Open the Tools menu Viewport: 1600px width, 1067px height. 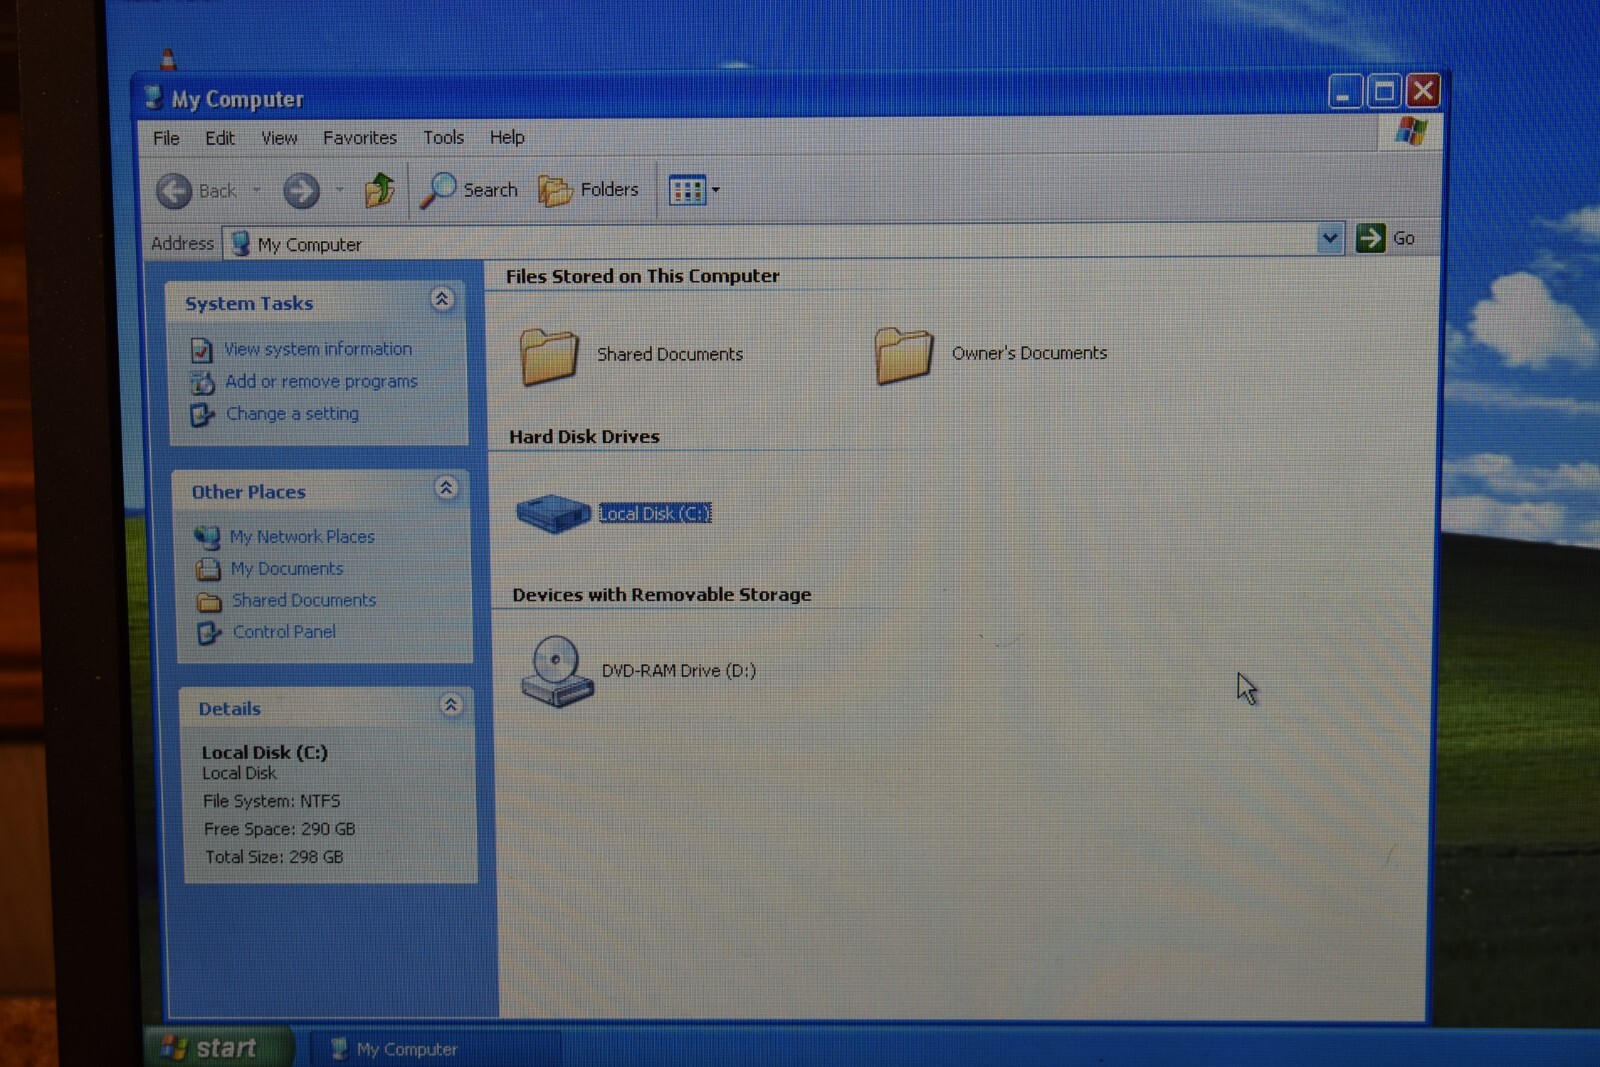click(443, 137)
